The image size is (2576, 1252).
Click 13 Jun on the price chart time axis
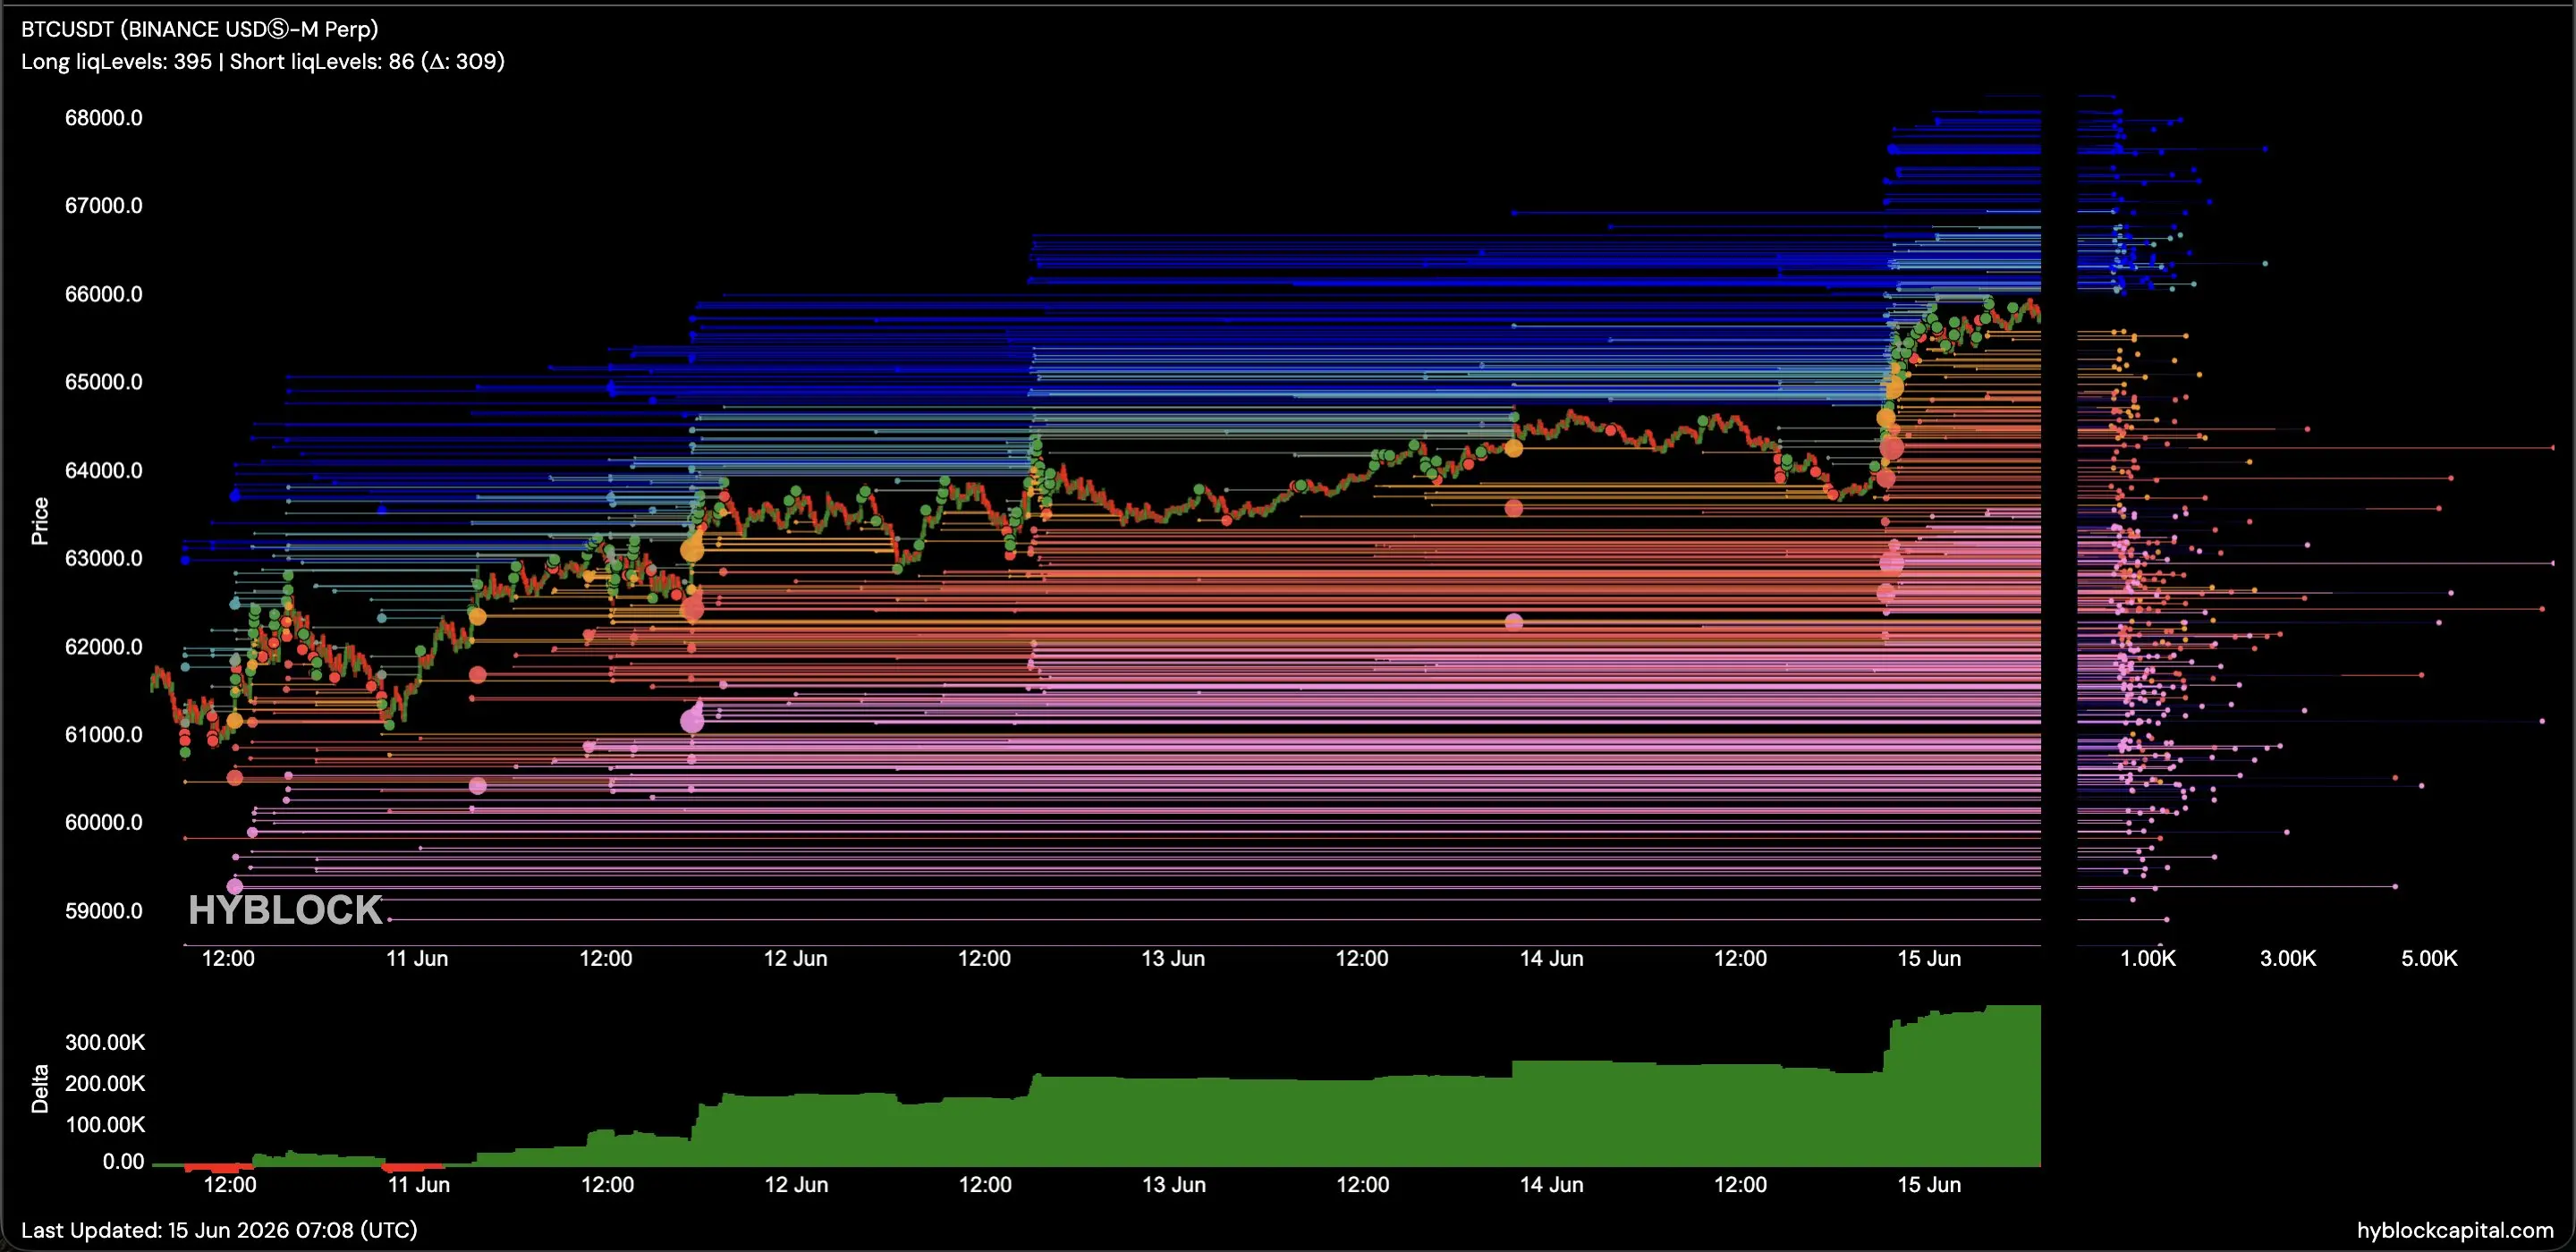[x=1173, y=958]
